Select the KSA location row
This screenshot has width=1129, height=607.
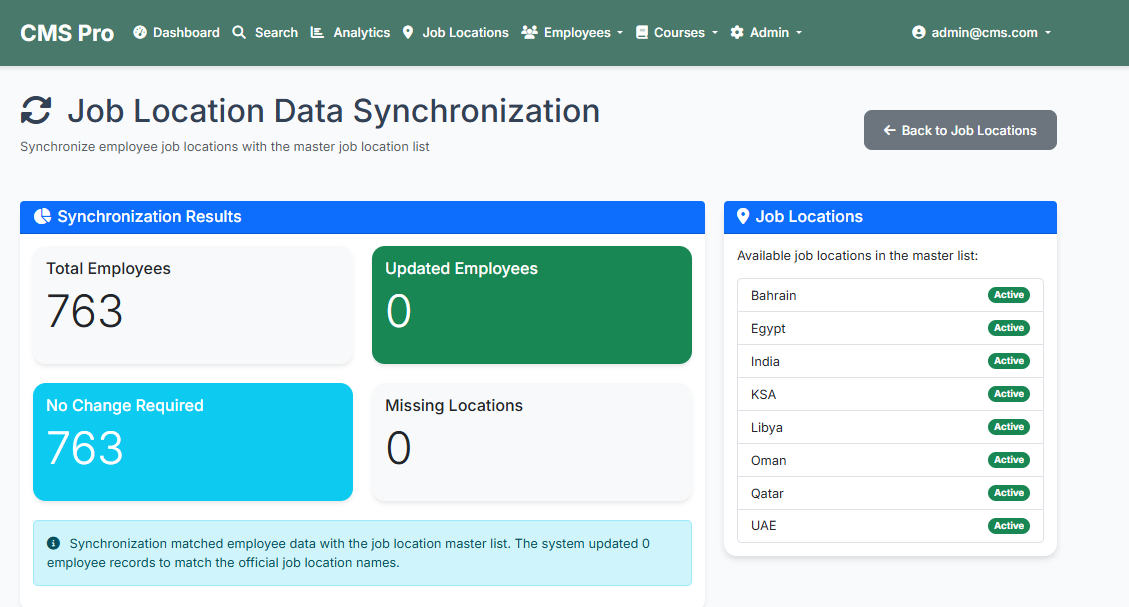(x=890, y=395)
